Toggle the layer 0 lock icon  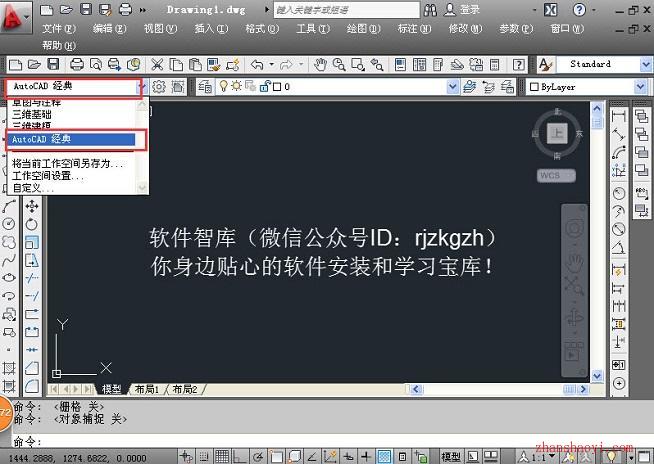tap(265, 86)
